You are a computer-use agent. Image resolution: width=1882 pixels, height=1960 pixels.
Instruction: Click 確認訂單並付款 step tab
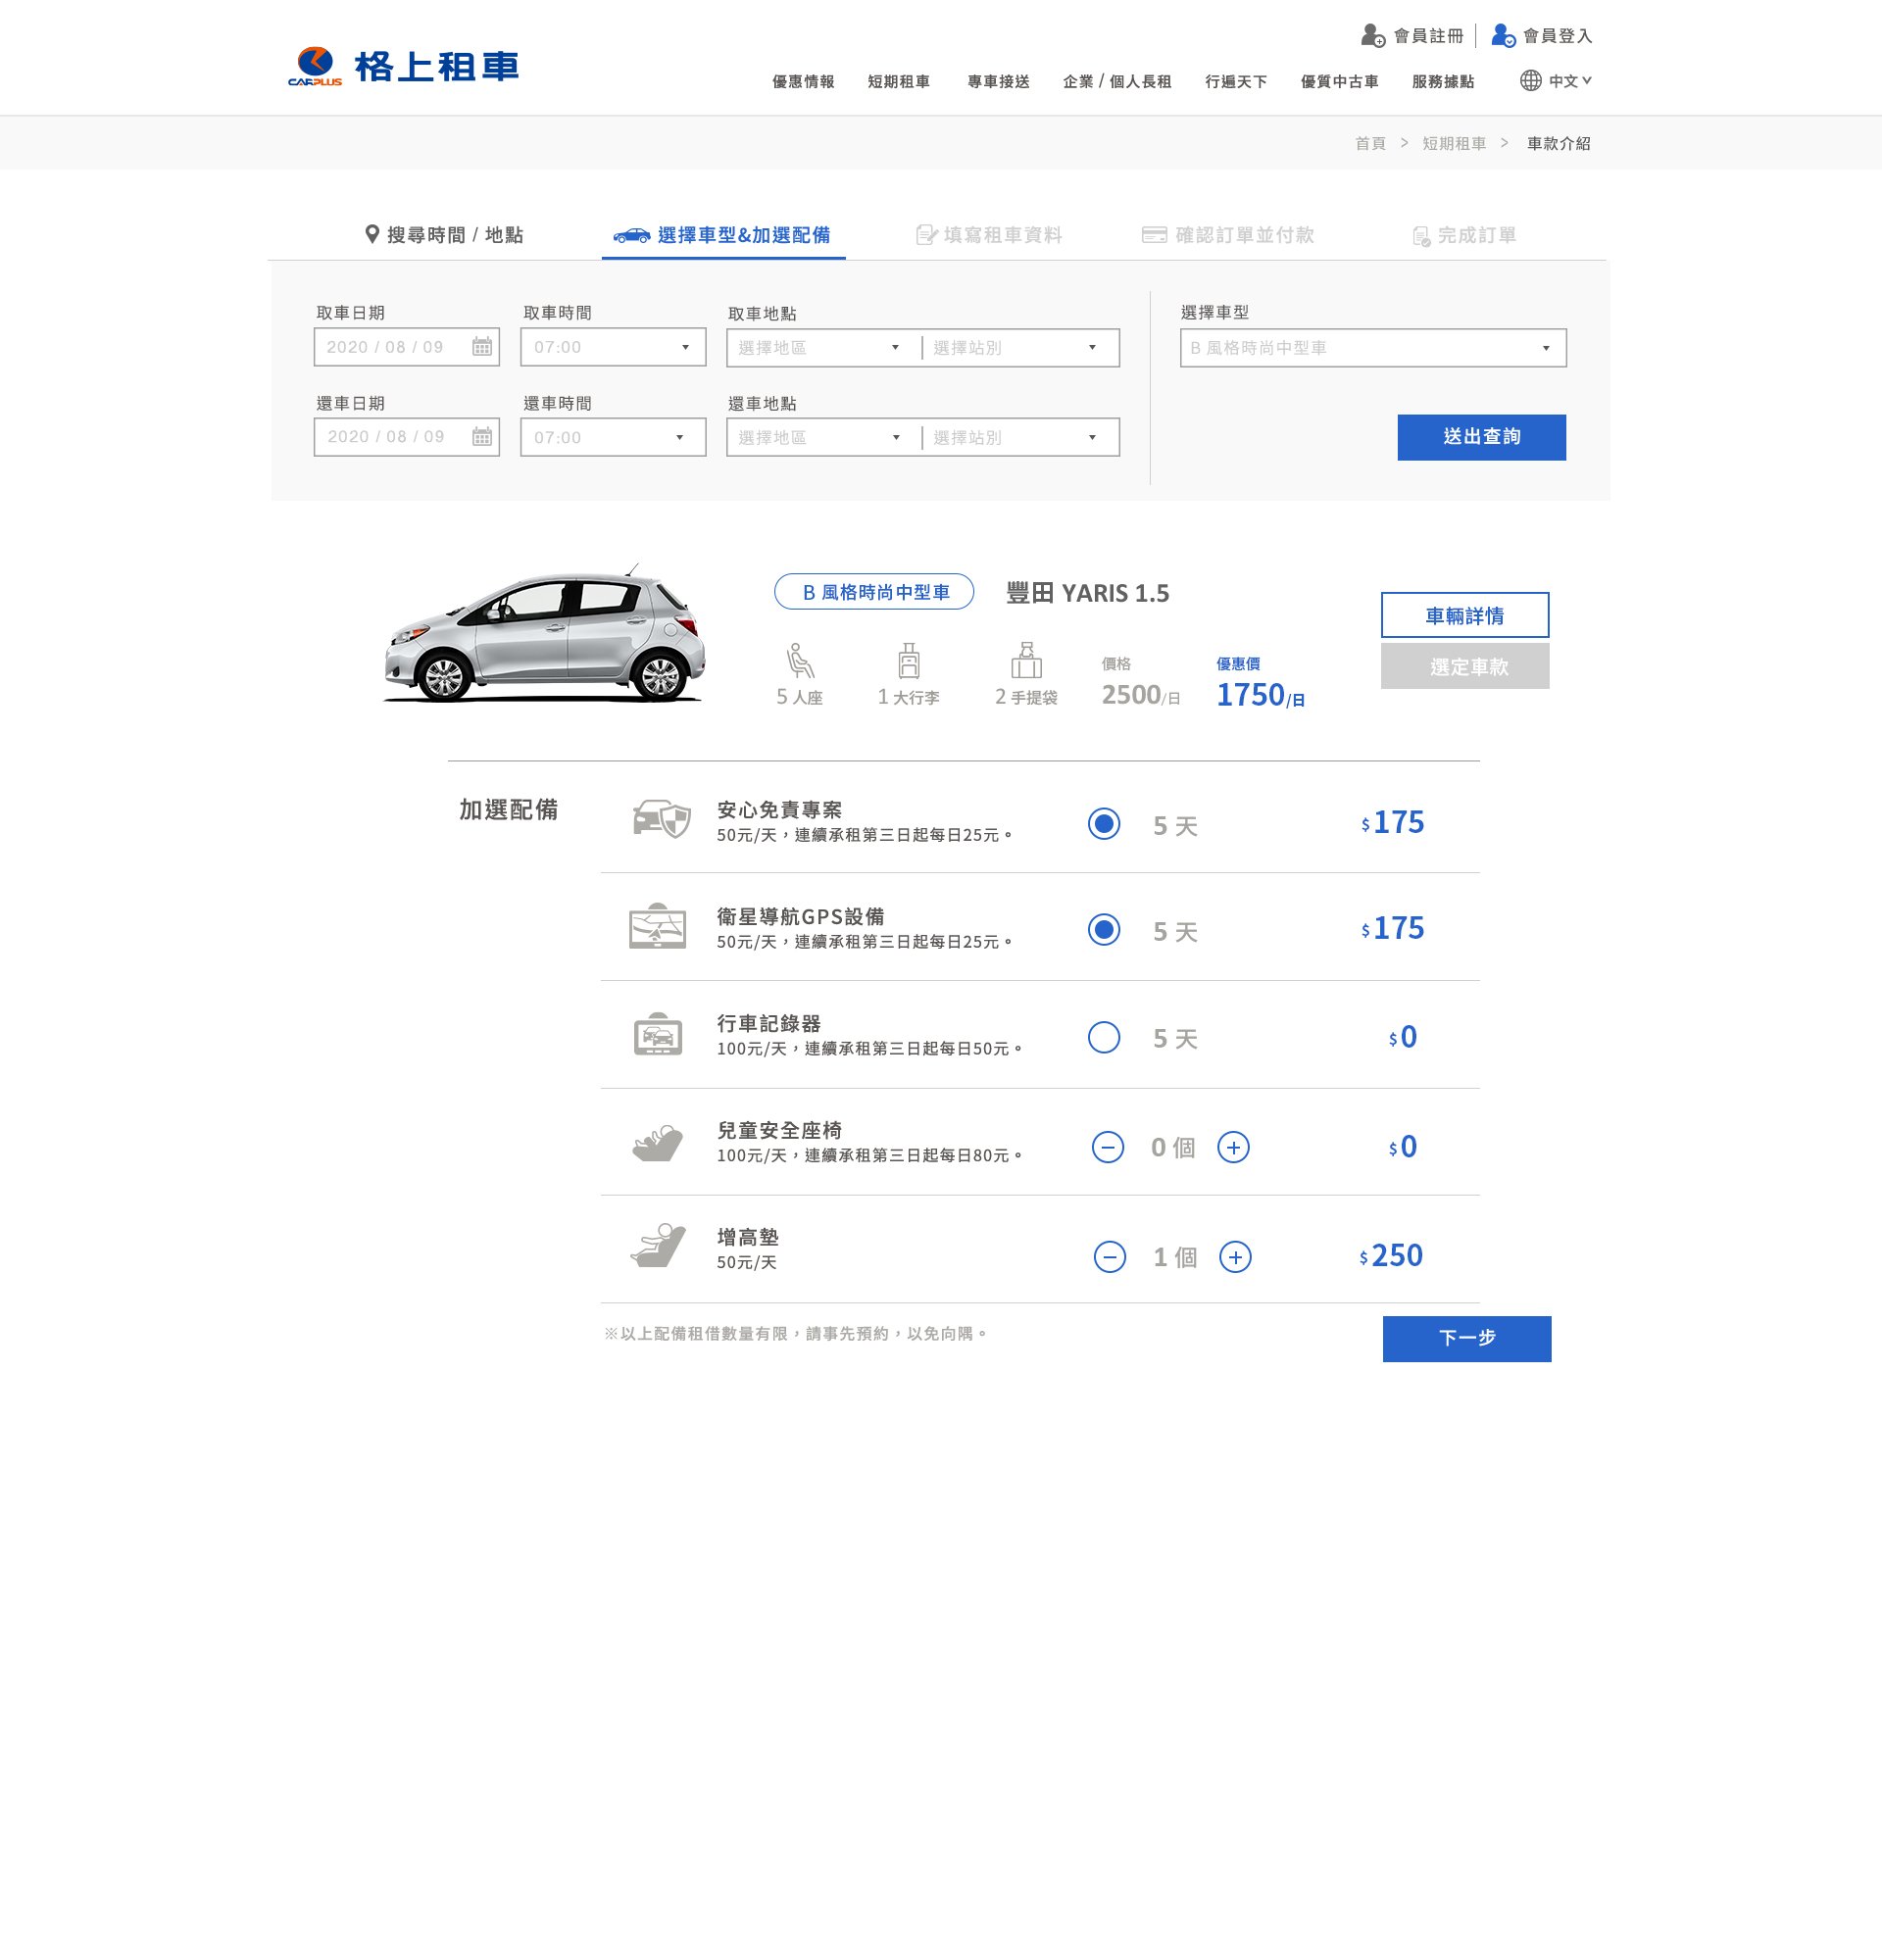click(x=1228, y=235)
